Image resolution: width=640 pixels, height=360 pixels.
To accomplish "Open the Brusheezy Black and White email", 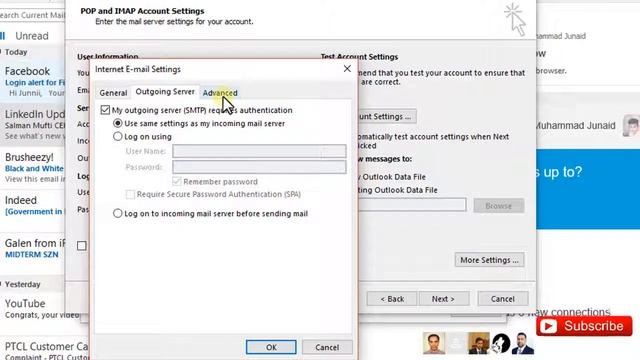I will [33, 167].
